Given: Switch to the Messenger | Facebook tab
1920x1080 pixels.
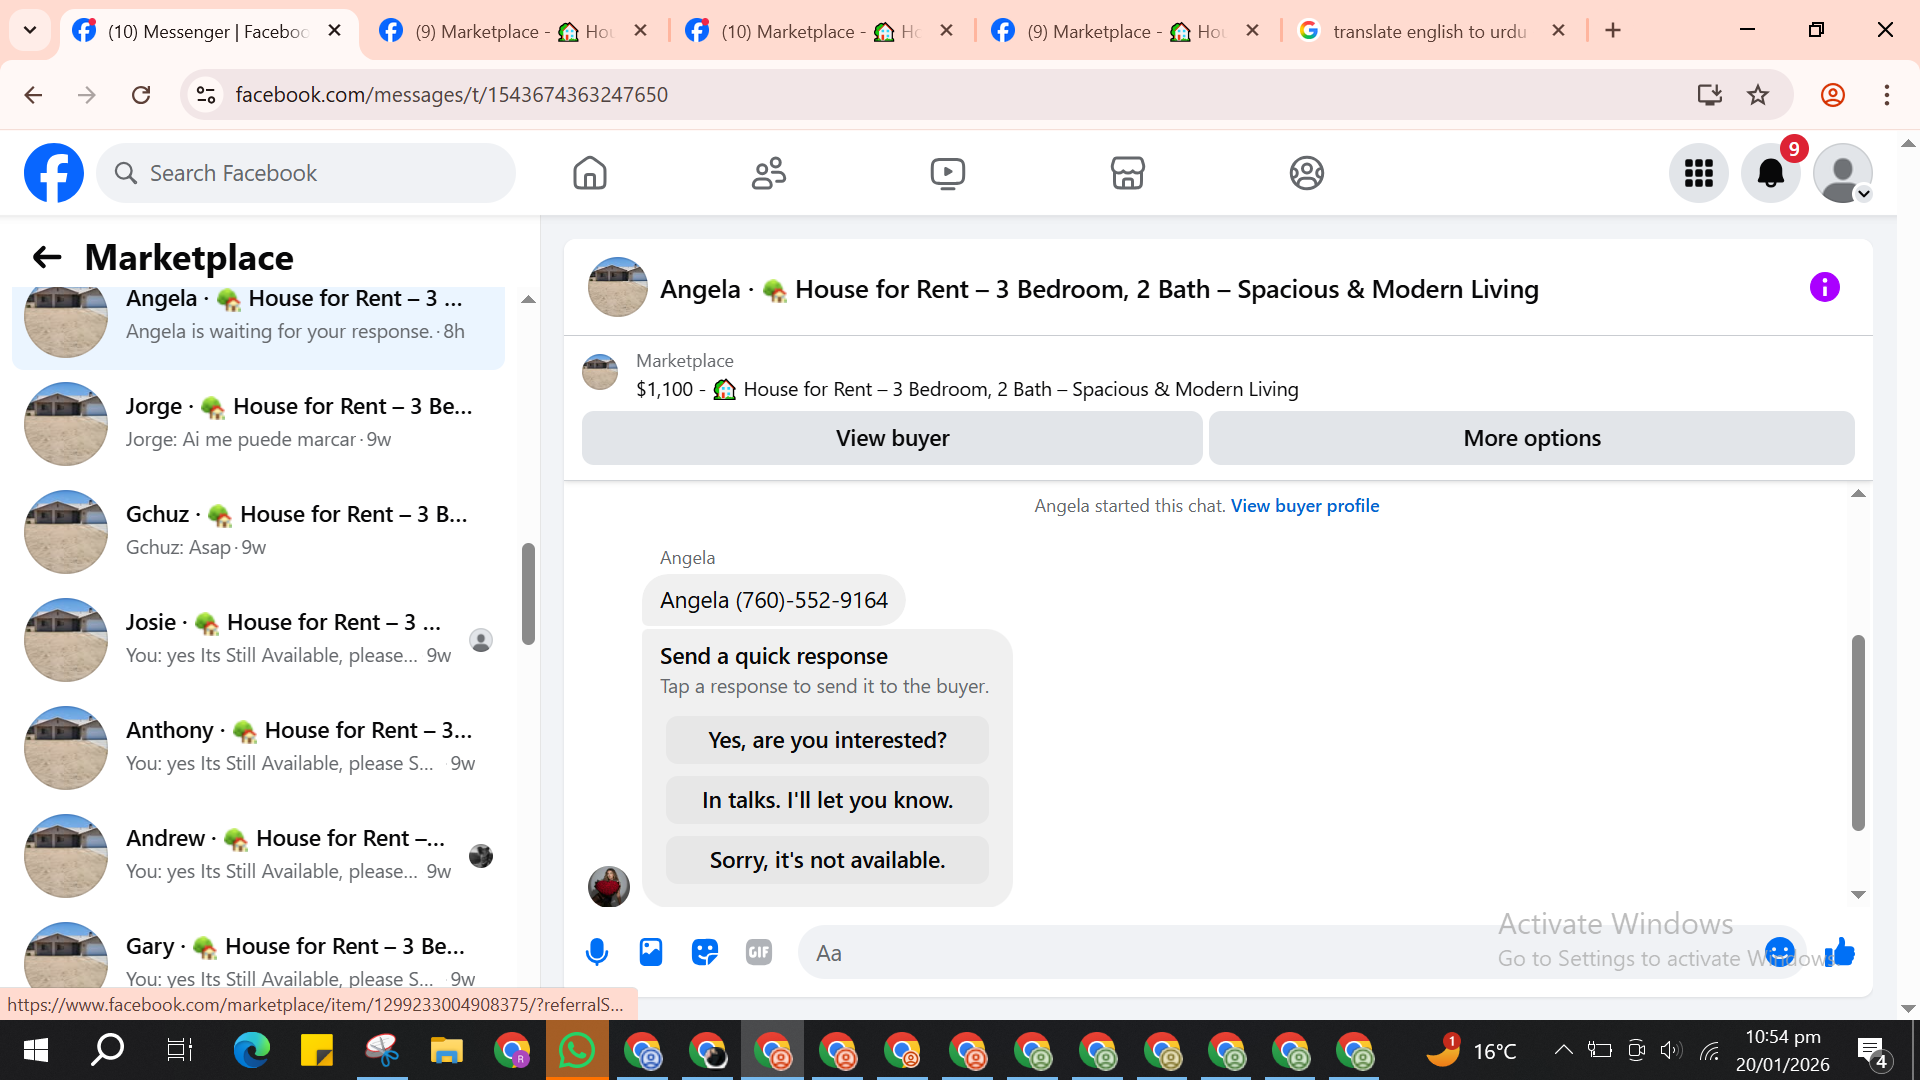Looking at the screenshot, I should [208, 31].
